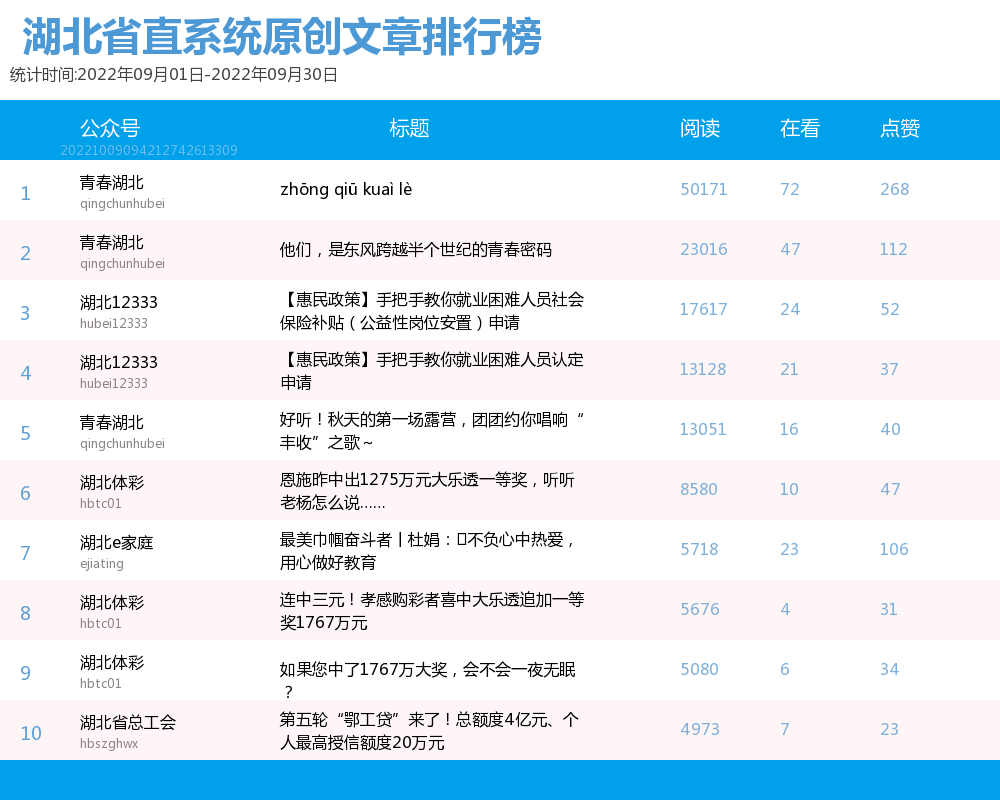Select the 点赞 column header
1000x800 pixels.
pos(900,128)
